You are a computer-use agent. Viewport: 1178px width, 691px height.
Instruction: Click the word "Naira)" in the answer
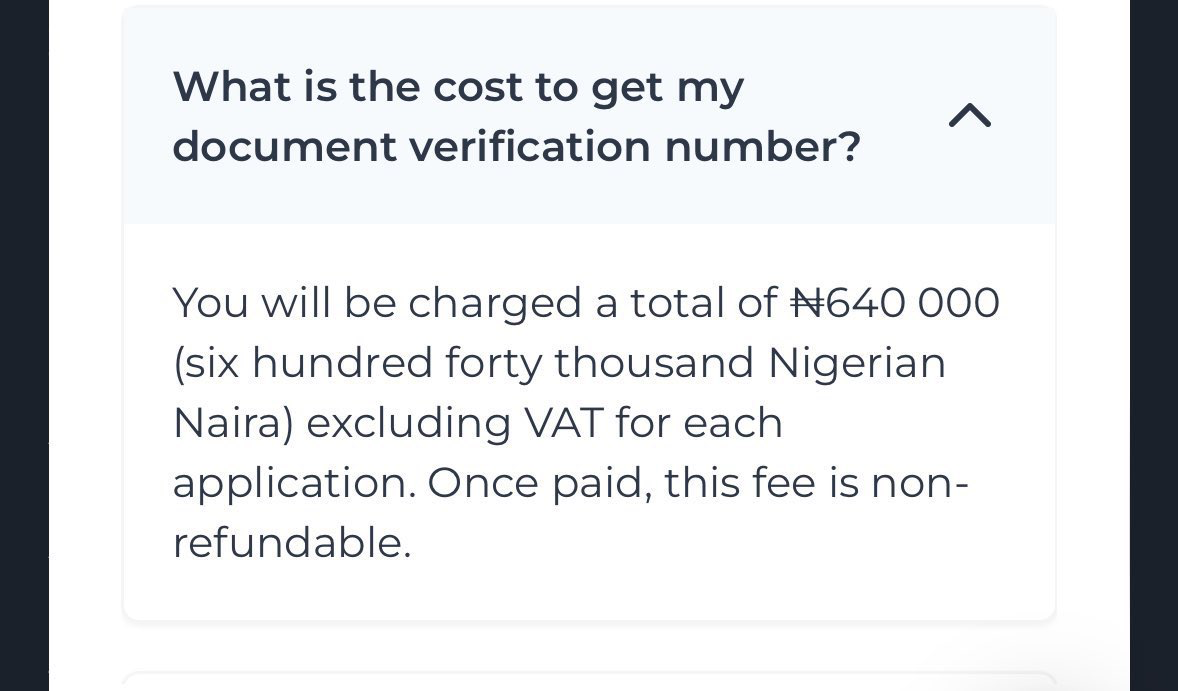(x=233, y=423)
